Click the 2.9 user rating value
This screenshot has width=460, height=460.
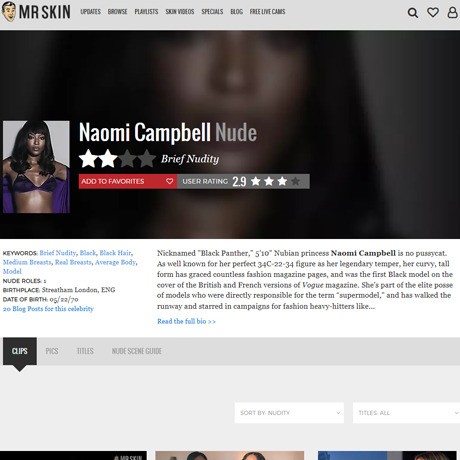point(239,181)
